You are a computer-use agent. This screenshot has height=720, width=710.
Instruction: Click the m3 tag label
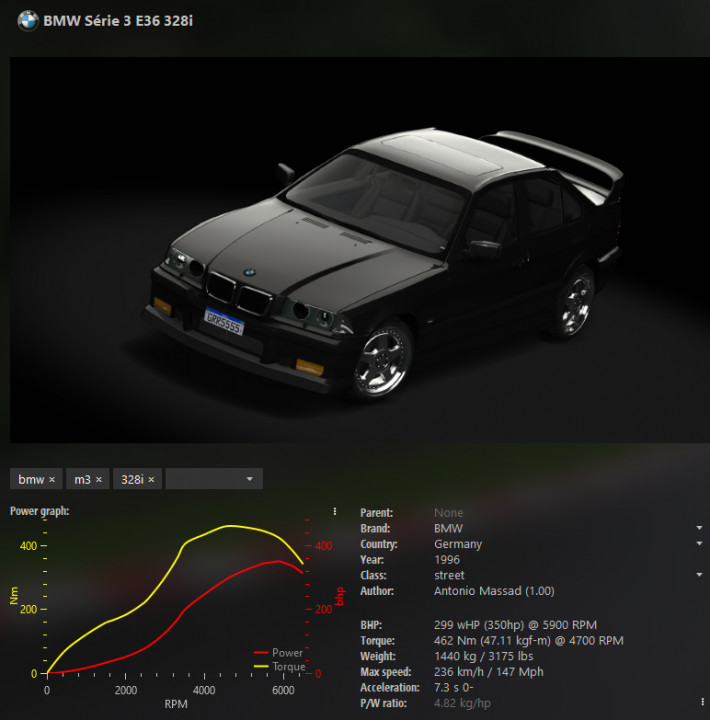tap(82, 479)
